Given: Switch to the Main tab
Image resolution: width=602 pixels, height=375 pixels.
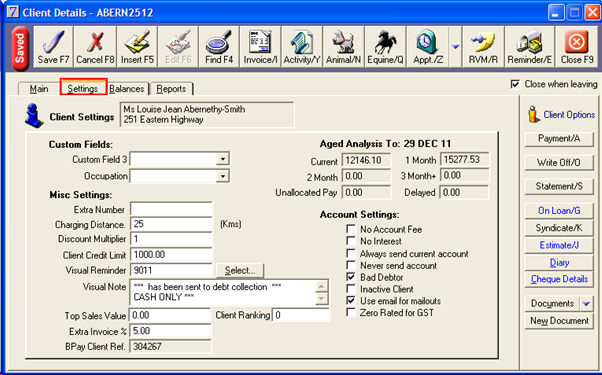Looking at the screenshot, I should point(39,89).
